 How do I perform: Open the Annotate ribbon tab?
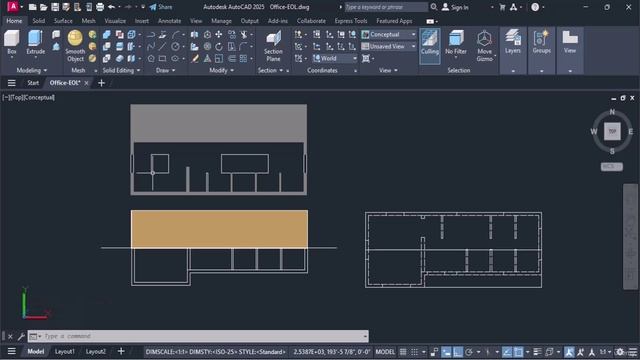169,21
